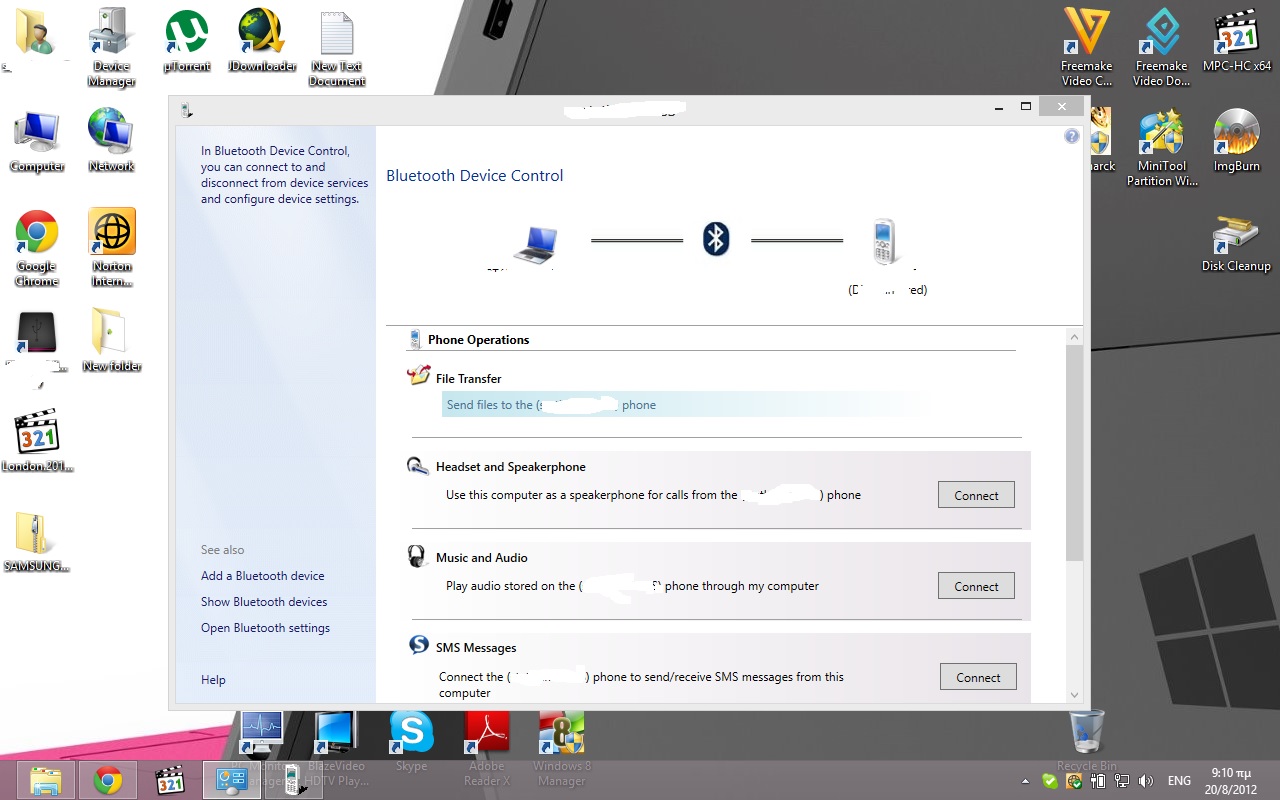Click the scrollbar down arrow in services list
The image size is (1280, 800).
(1074, 695)
